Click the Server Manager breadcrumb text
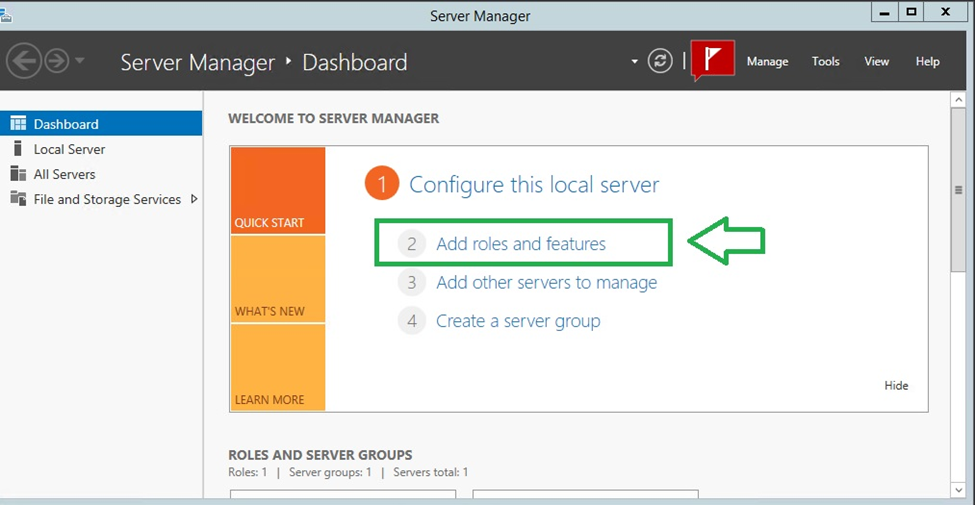The width and height of the screenshot is (975, 505). tap(198, 62)
